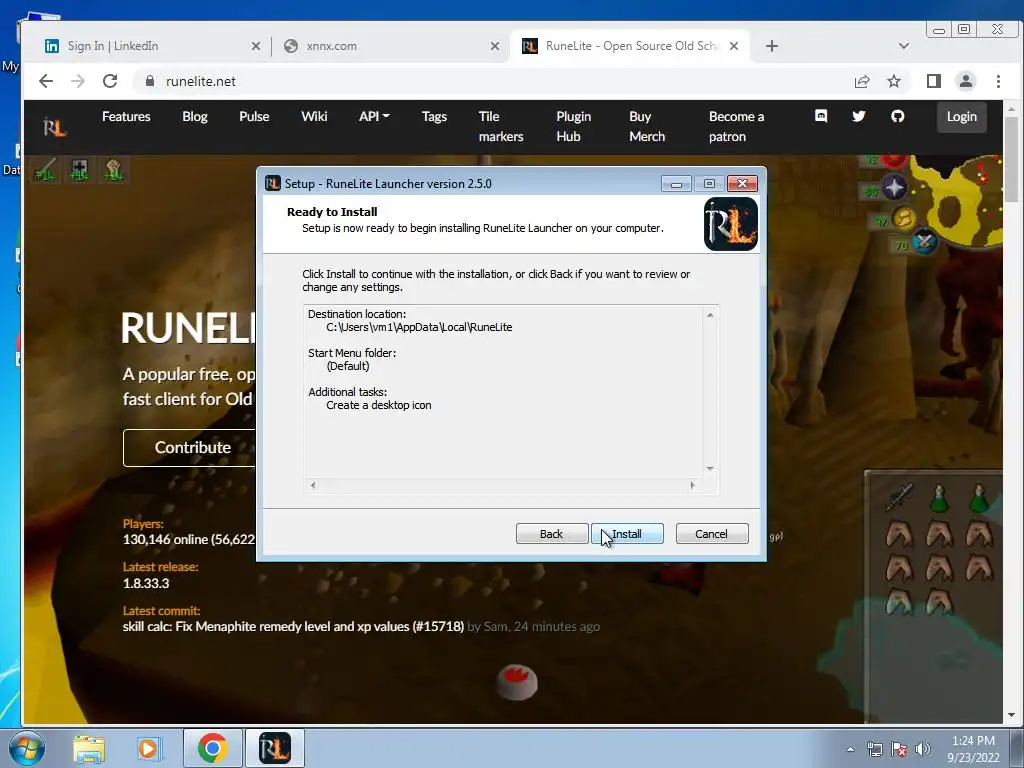The width and height of the screenshot is (1024, 768).
Task: Show hidden tray icons arrow
Action: click(x=850, y=749)
